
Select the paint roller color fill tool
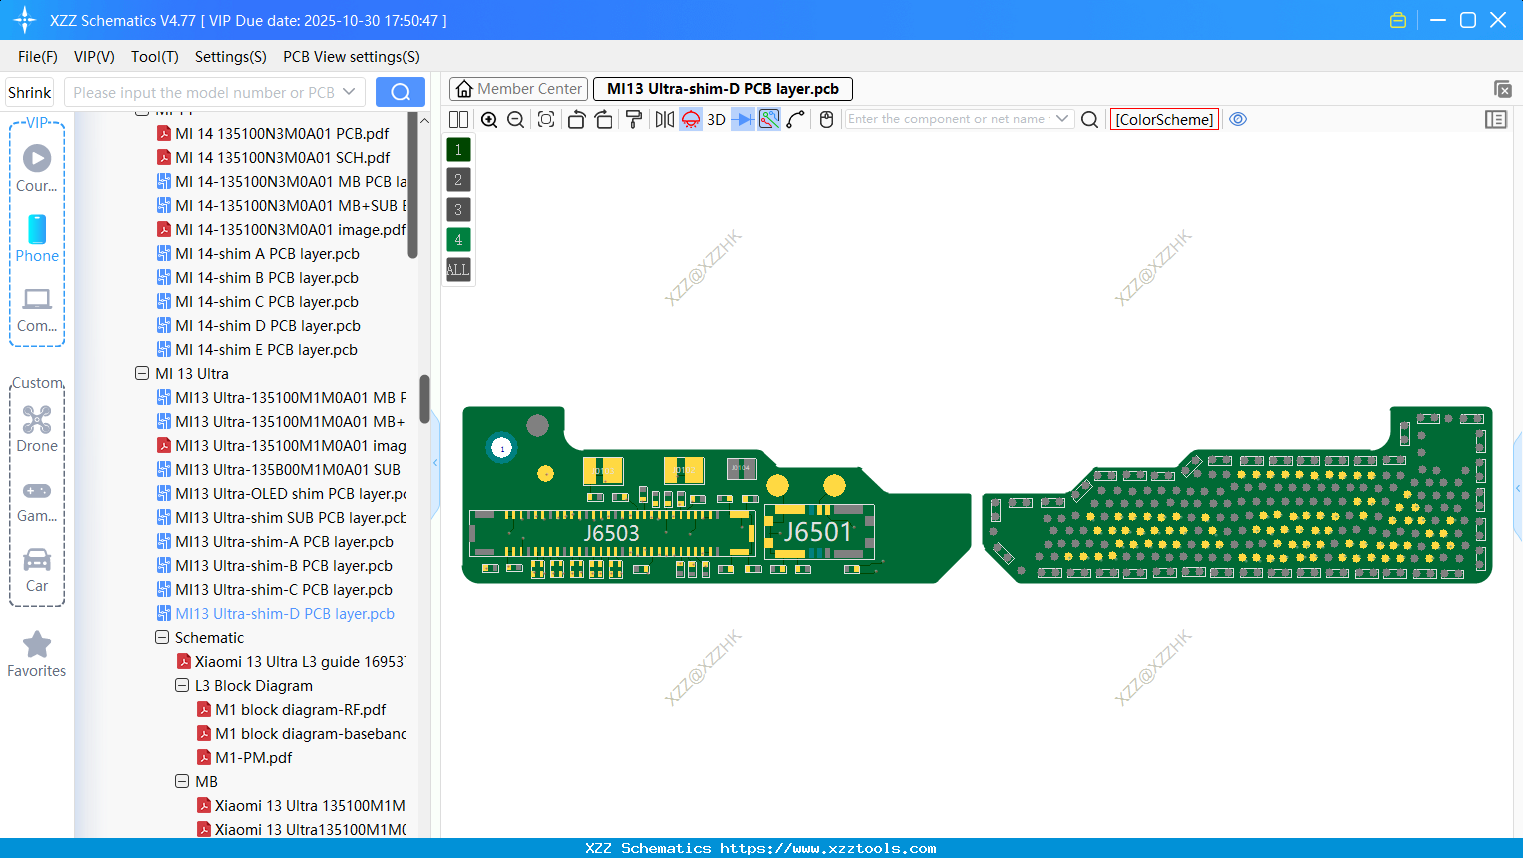pos(633,119)
